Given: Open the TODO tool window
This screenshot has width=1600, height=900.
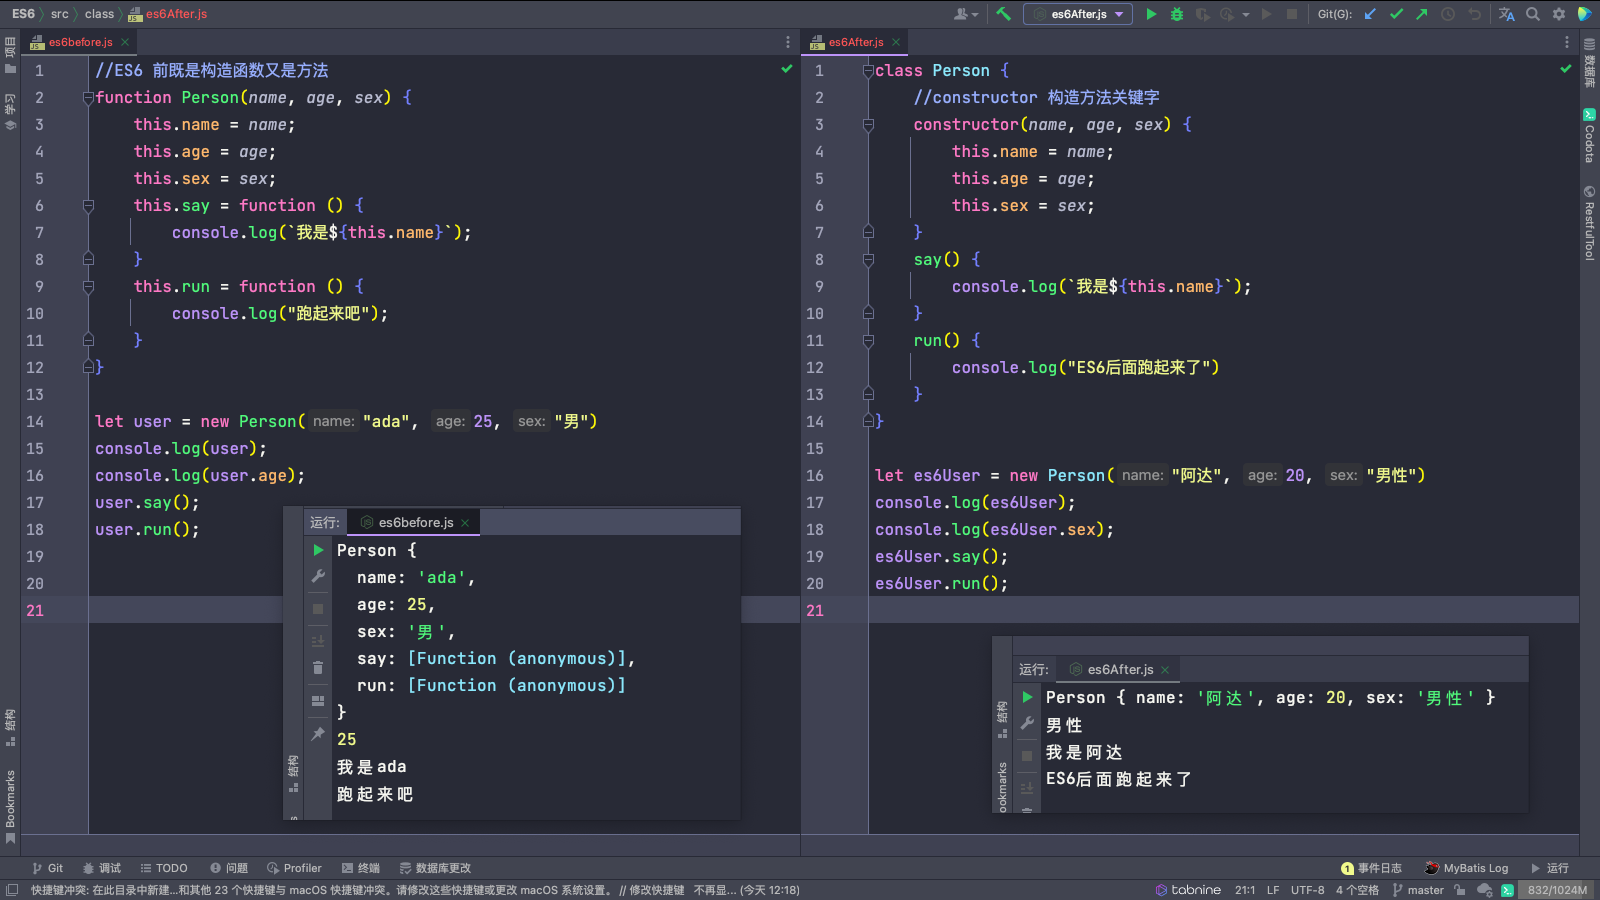Looking at the screenshot, I should point(164,868).
